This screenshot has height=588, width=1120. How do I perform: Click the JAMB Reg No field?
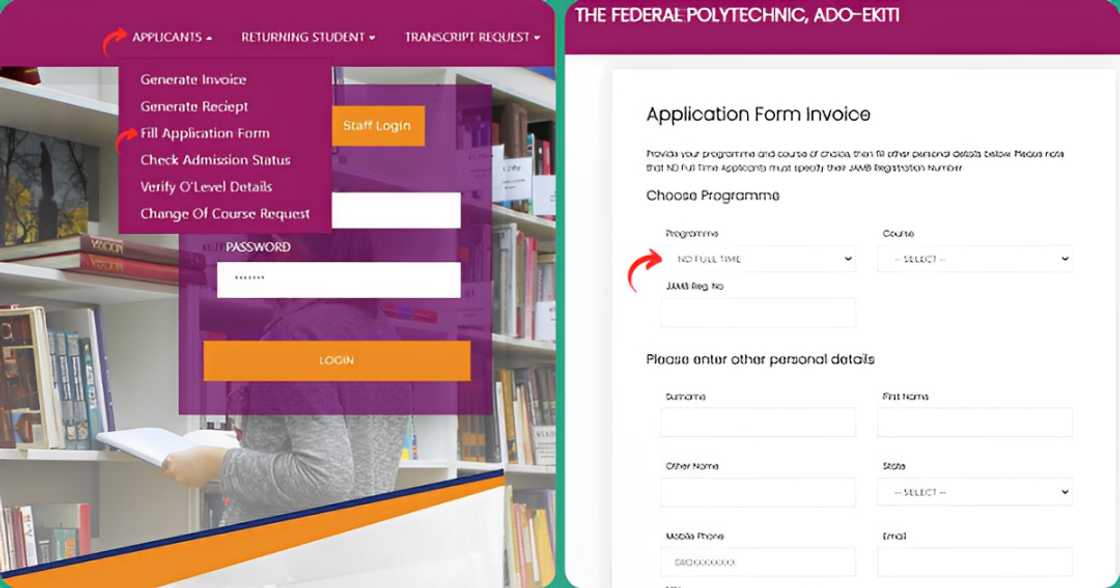pyautogui.click(x=759, y=313)
